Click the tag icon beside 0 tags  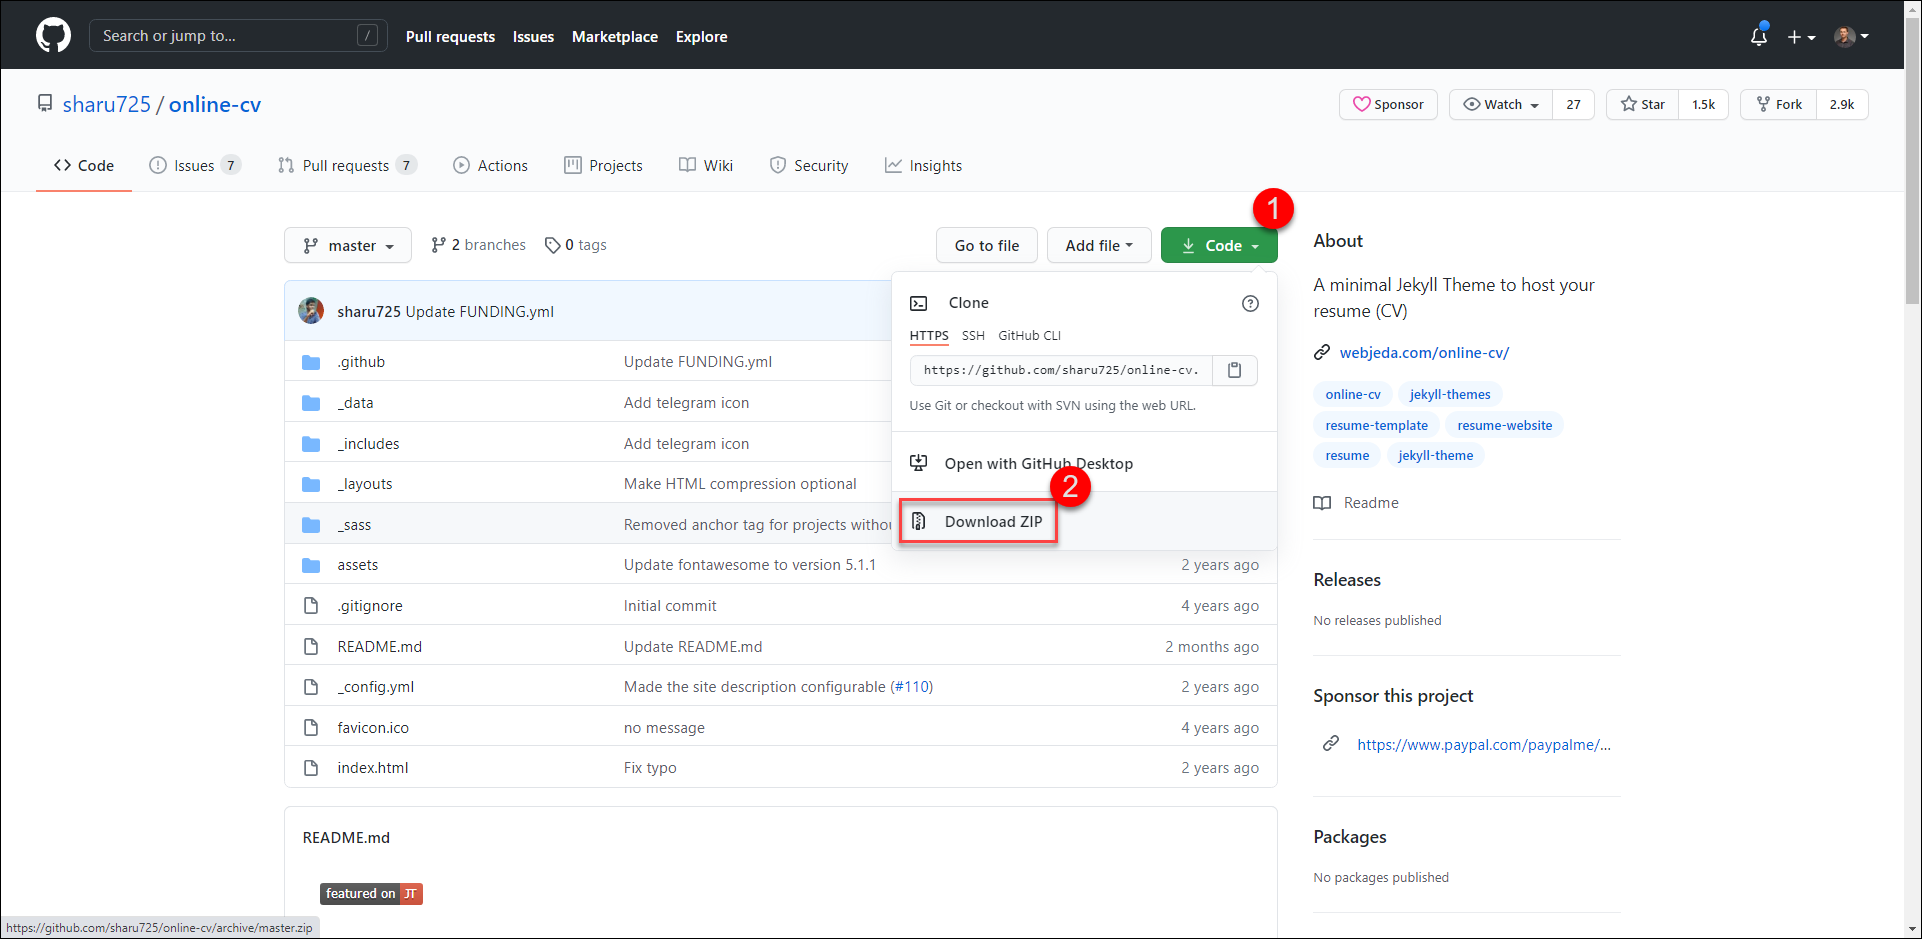pos(552,245)
